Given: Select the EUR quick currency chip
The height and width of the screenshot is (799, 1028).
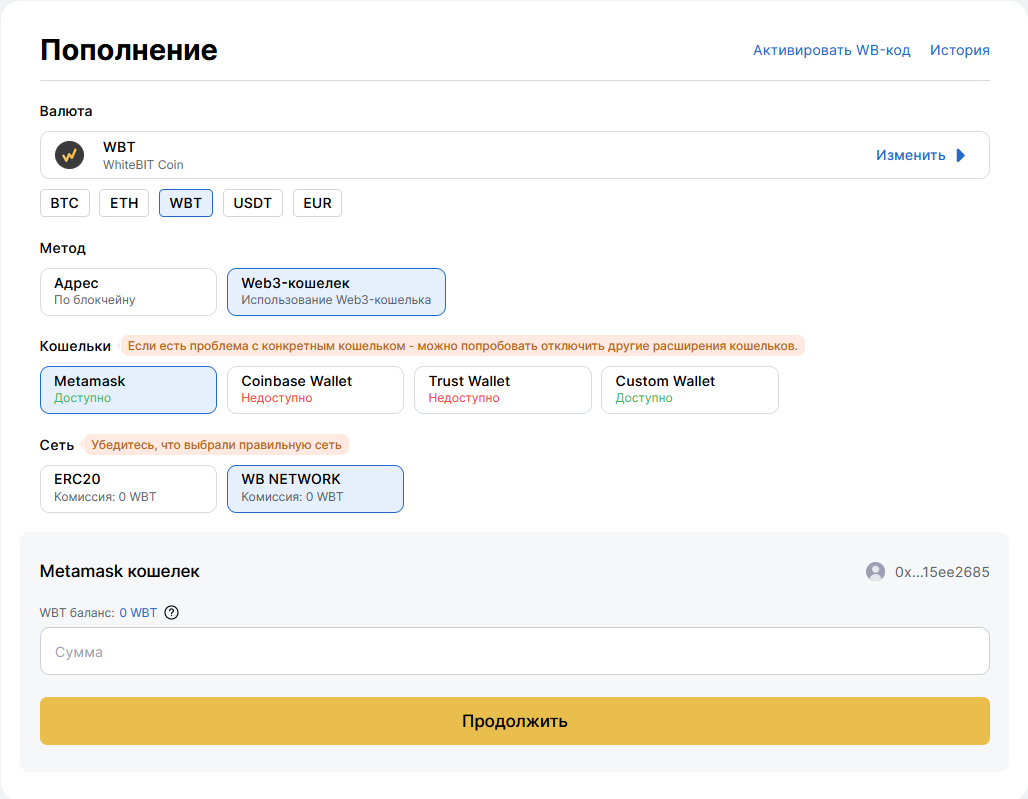Looking at the screenshot, I should click(x=317, y=203).
